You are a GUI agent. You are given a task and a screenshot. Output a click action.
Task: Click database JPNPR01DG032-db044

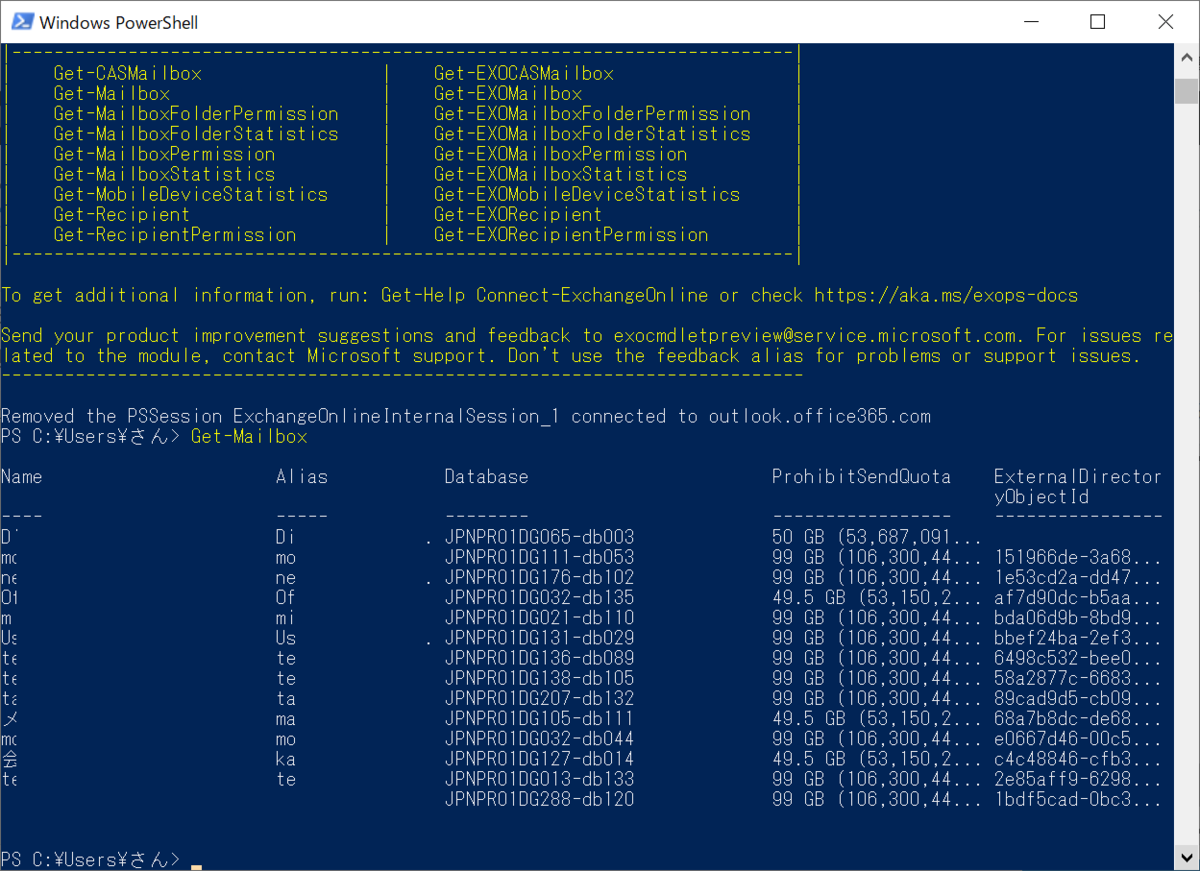[x=540, y=739]
